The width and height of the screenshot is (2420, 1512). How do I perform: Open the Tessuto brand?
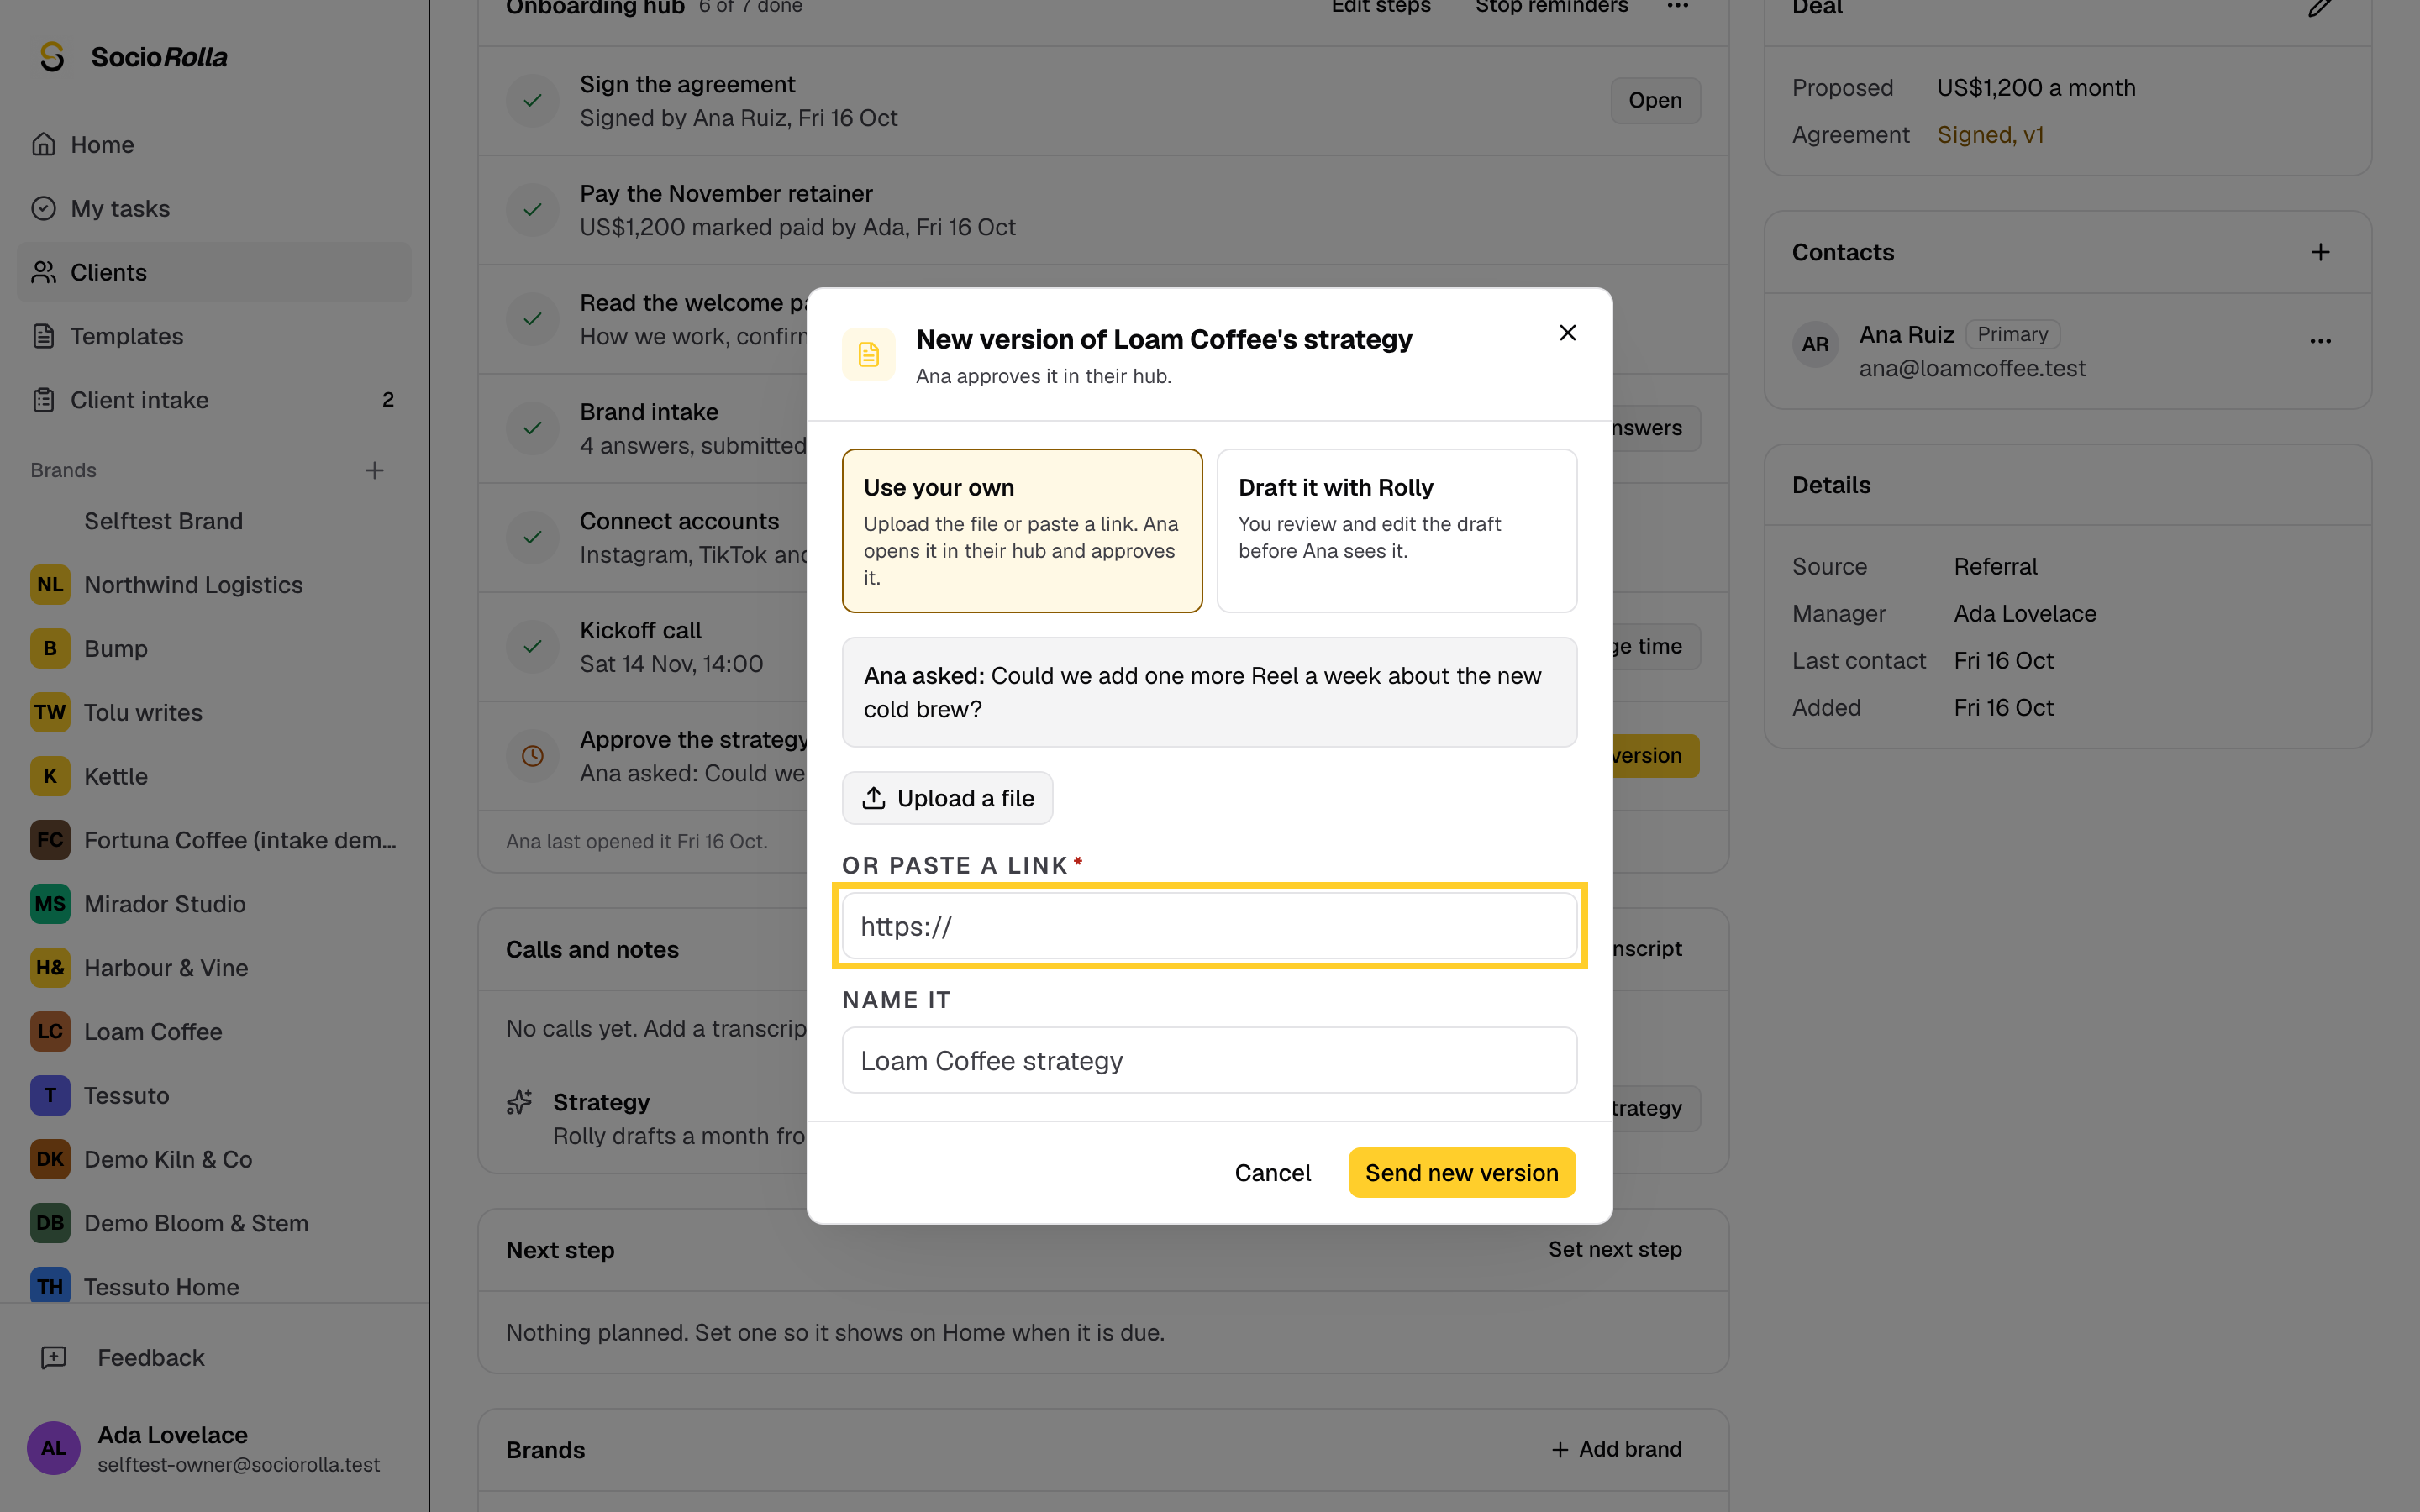(x=214, y=1095)
